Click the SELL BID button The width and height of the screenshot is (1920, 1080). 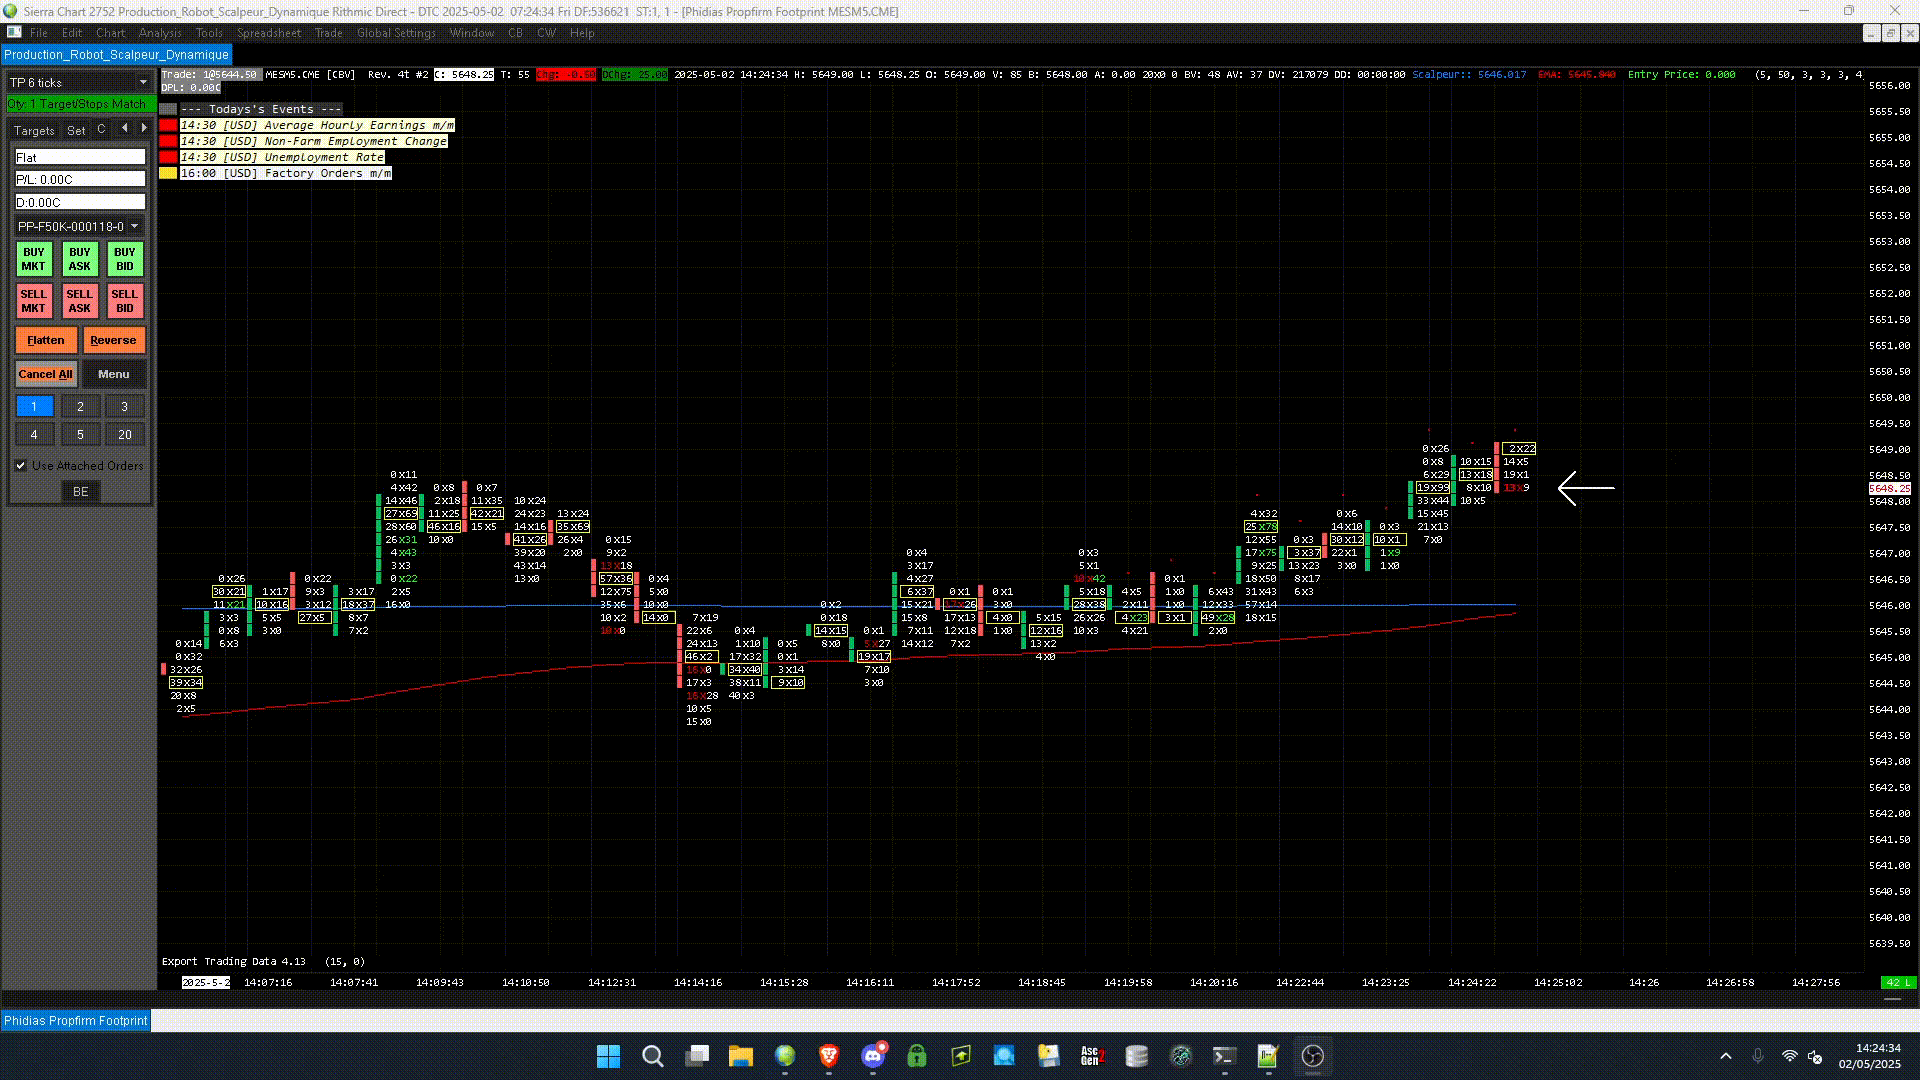[x=124, y=301]
